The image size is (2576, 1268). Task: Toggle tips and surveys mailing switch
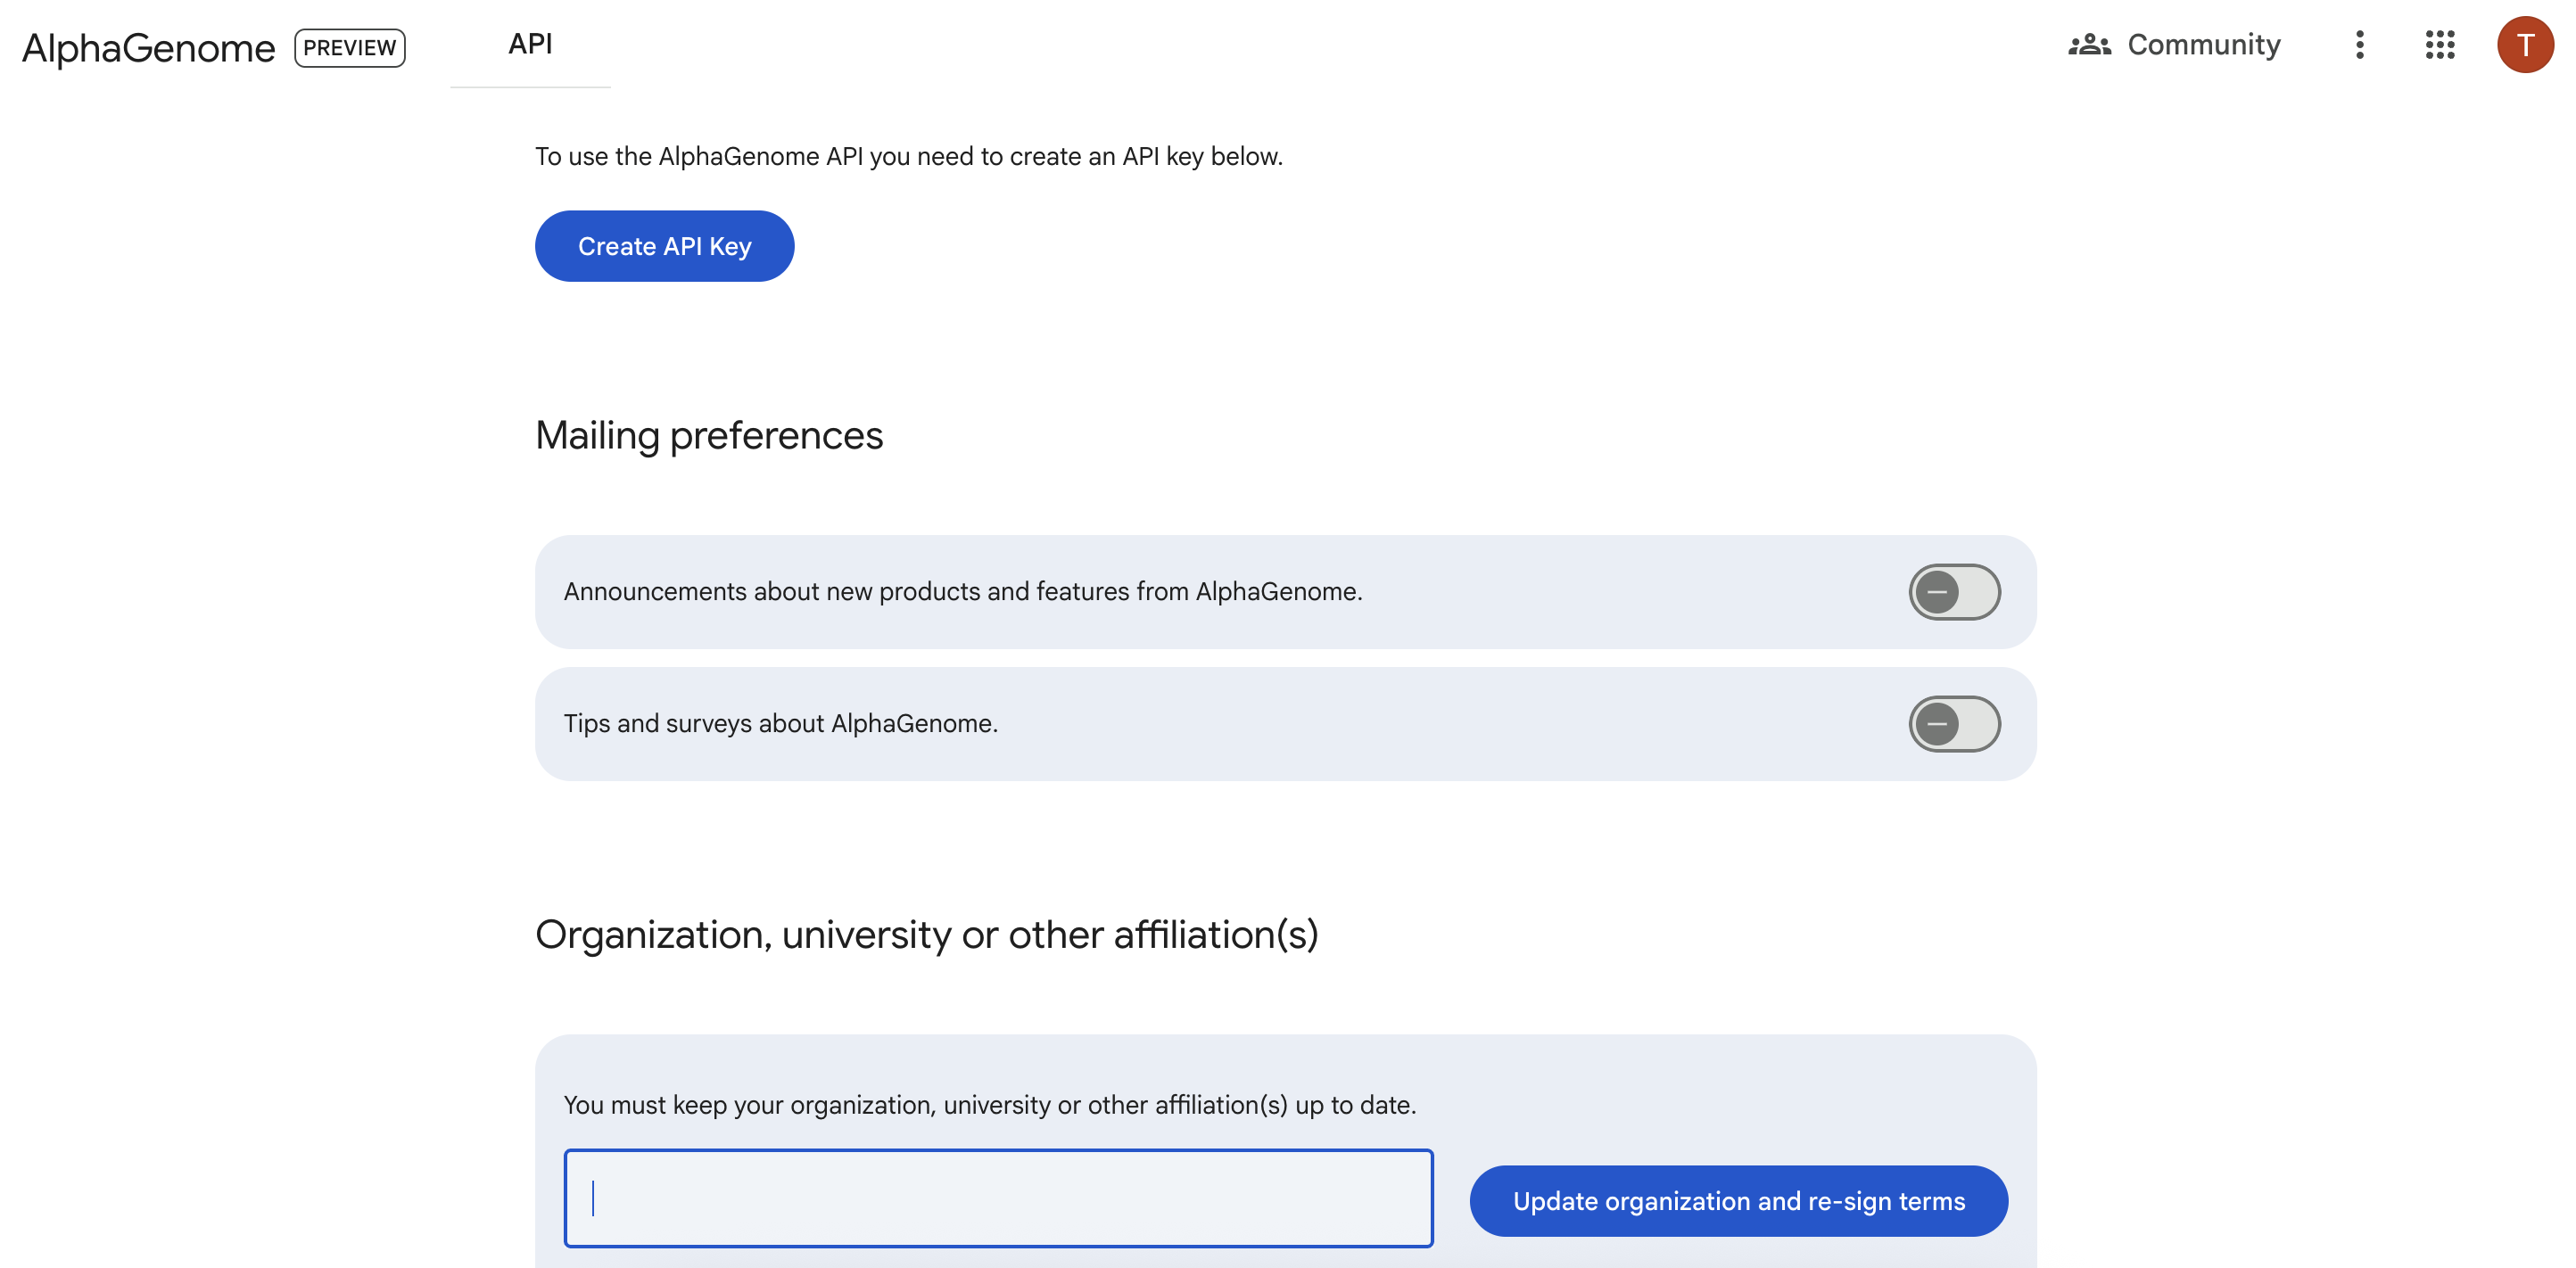click(1954, 724)
